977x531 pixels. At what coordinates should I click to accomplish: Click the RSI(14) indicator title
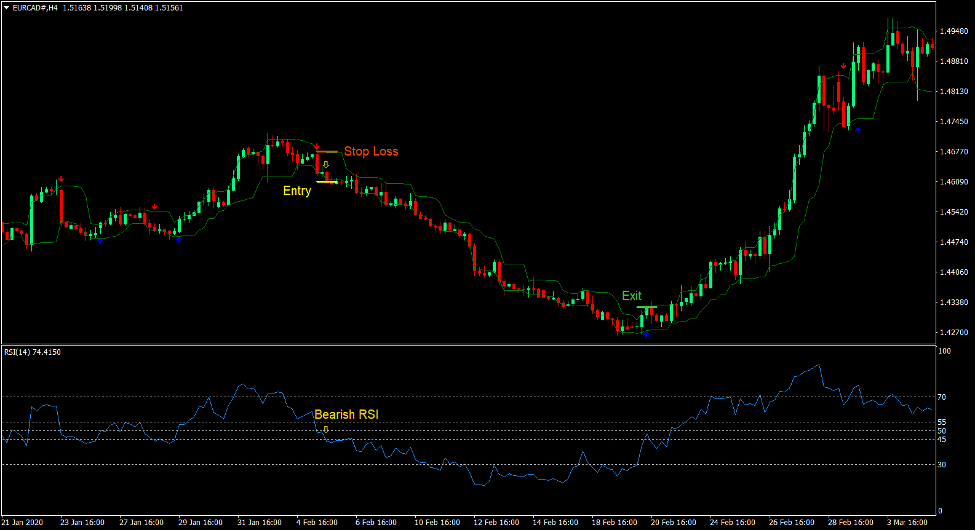click(32, 353)
